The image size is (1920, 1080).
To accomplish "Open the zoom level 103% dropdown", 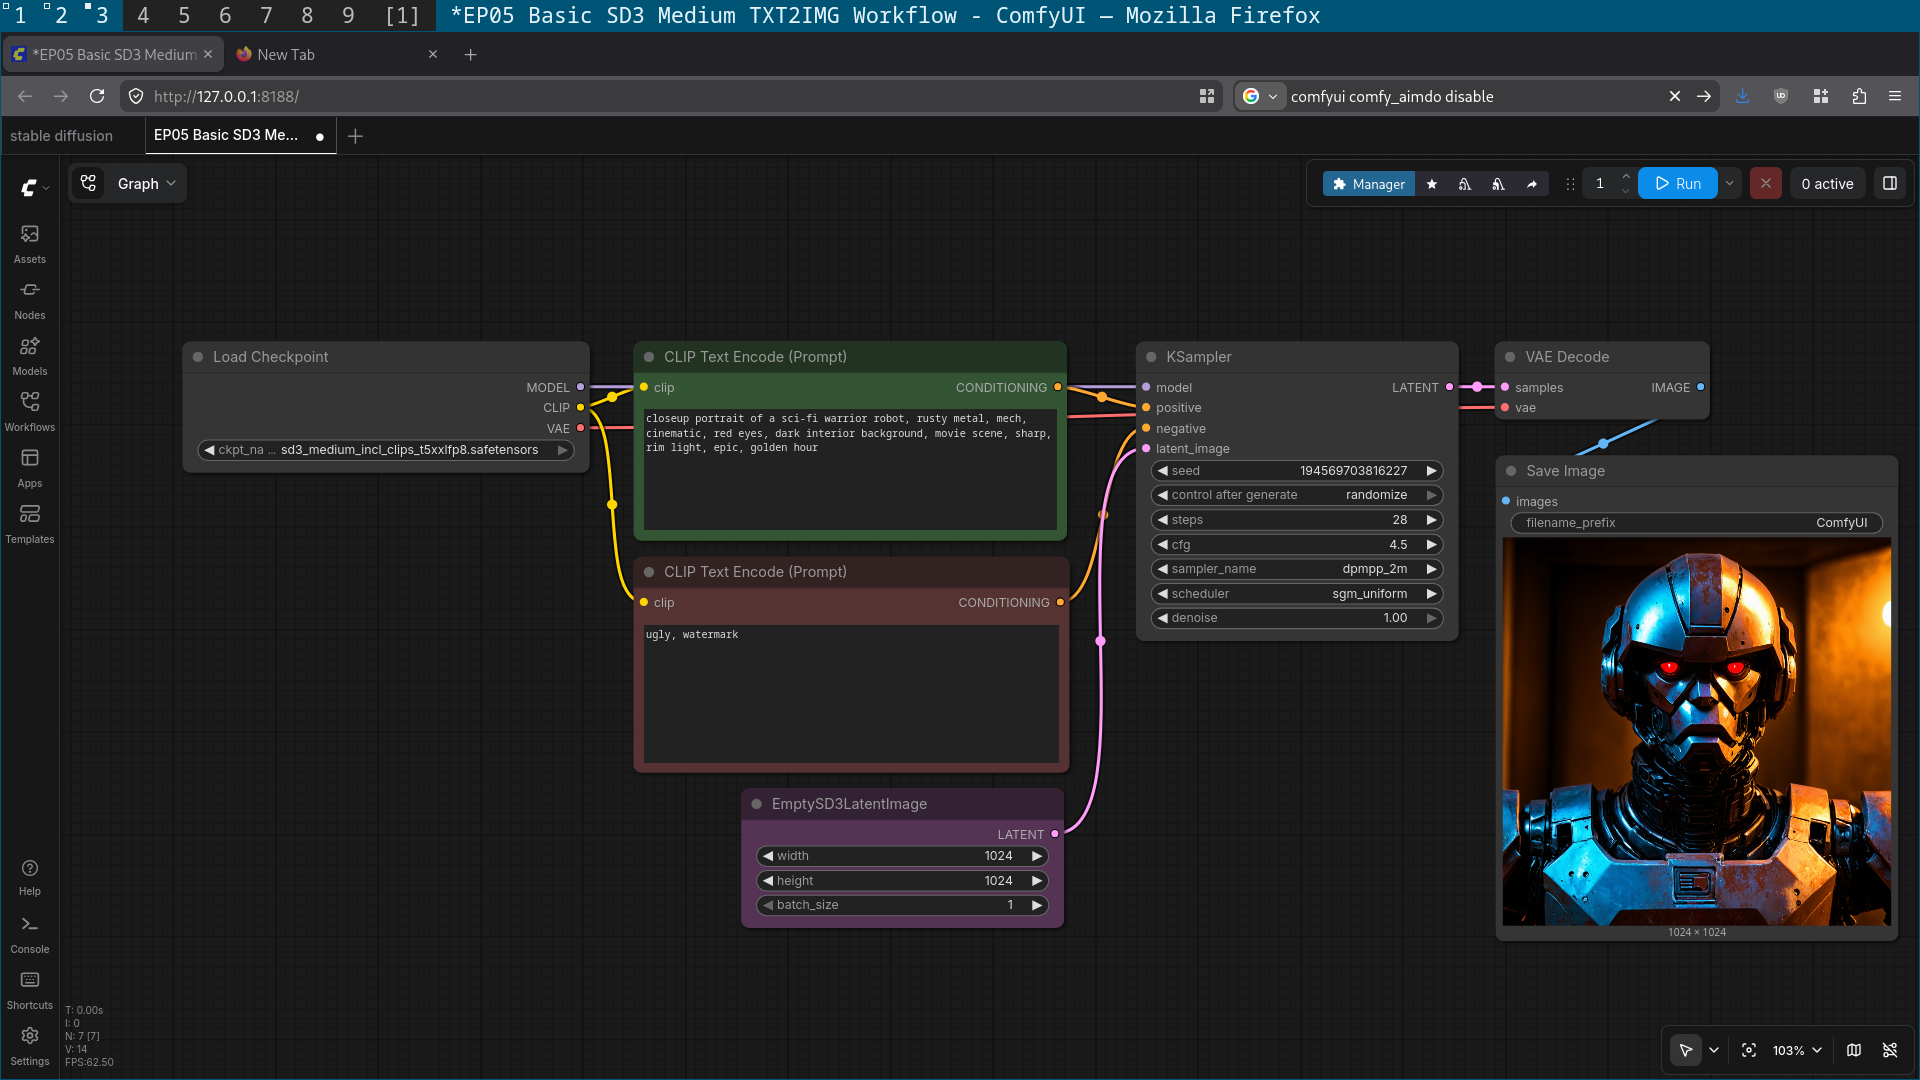I will coord(1797,1050).
